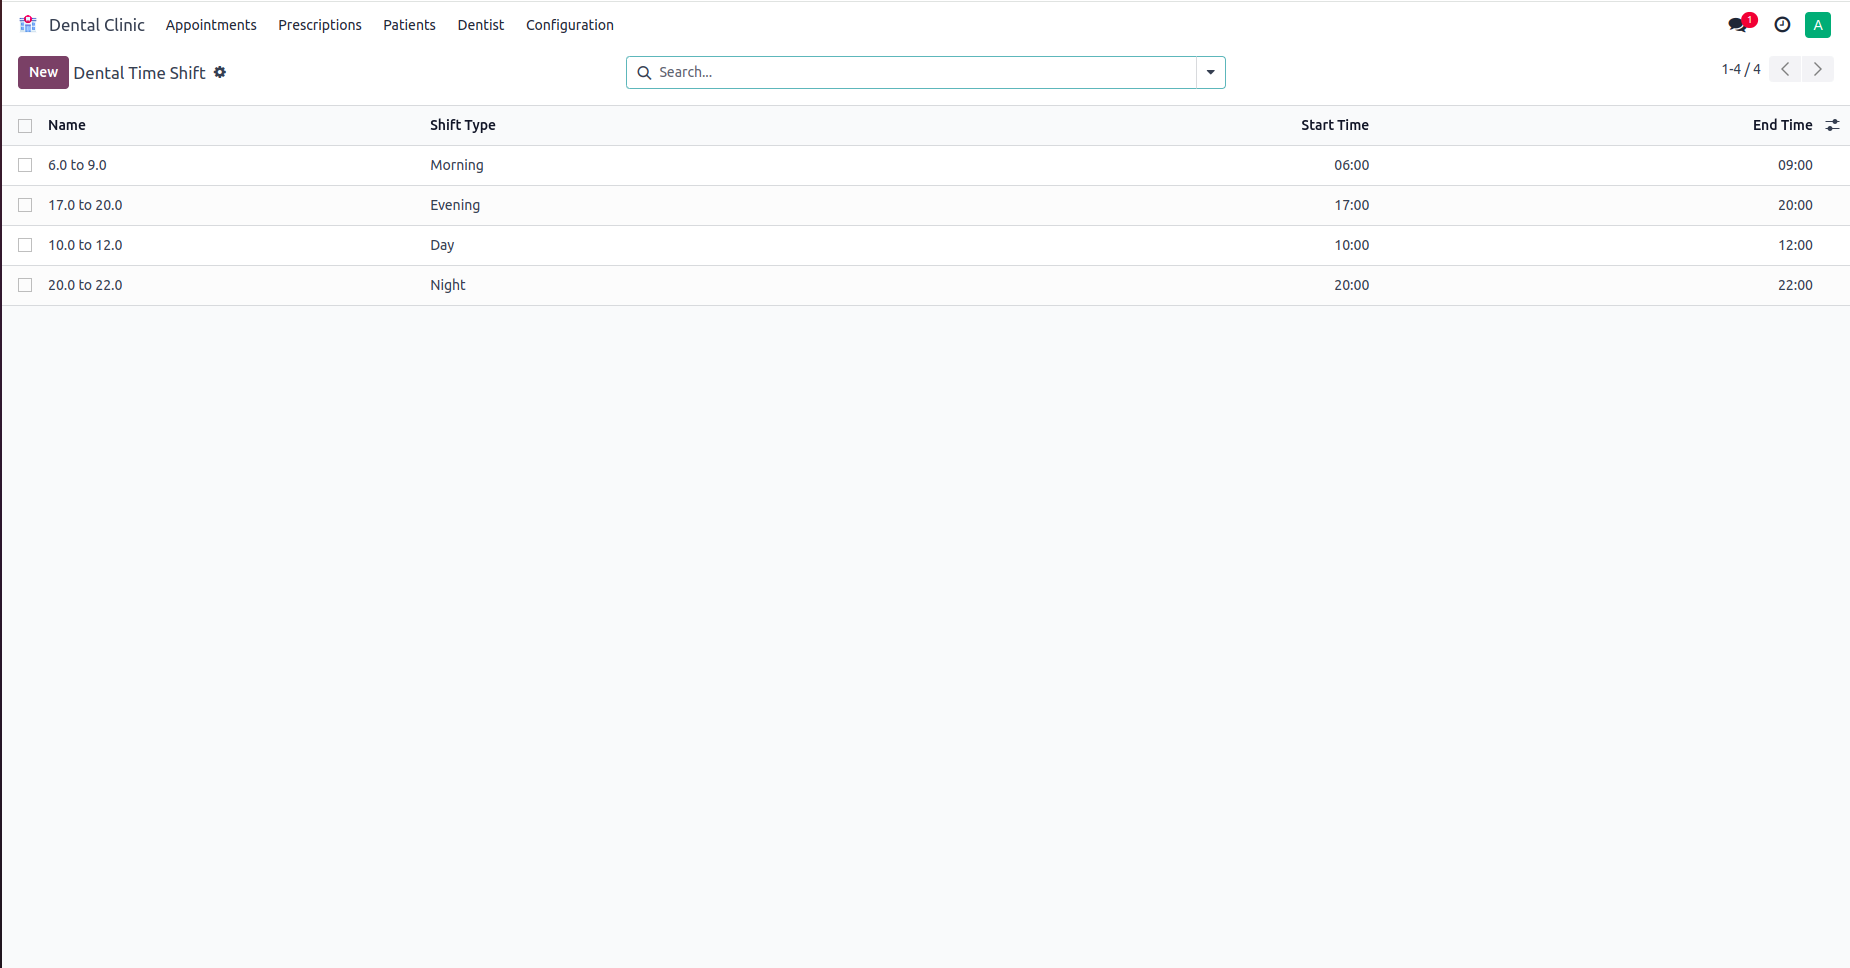Click the 06:00 start time cell
Image resolution: width=1850 pixels, height=968 pixels.
click(x=1351, y=165)
